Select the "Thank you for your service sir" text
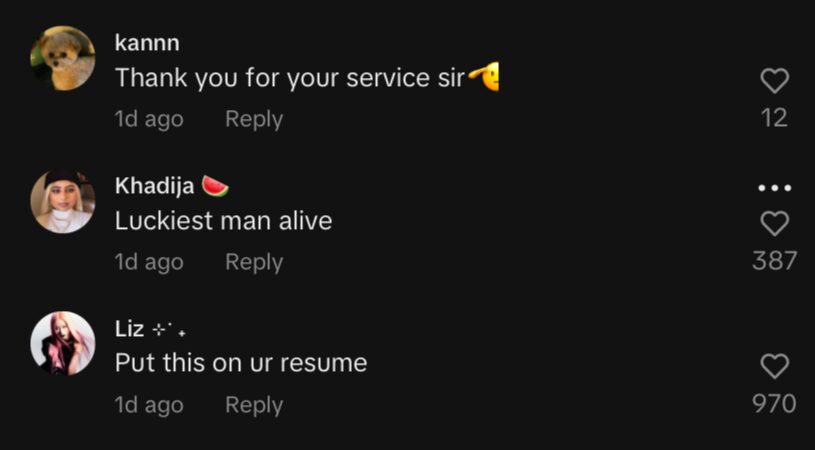 (290, 78)
